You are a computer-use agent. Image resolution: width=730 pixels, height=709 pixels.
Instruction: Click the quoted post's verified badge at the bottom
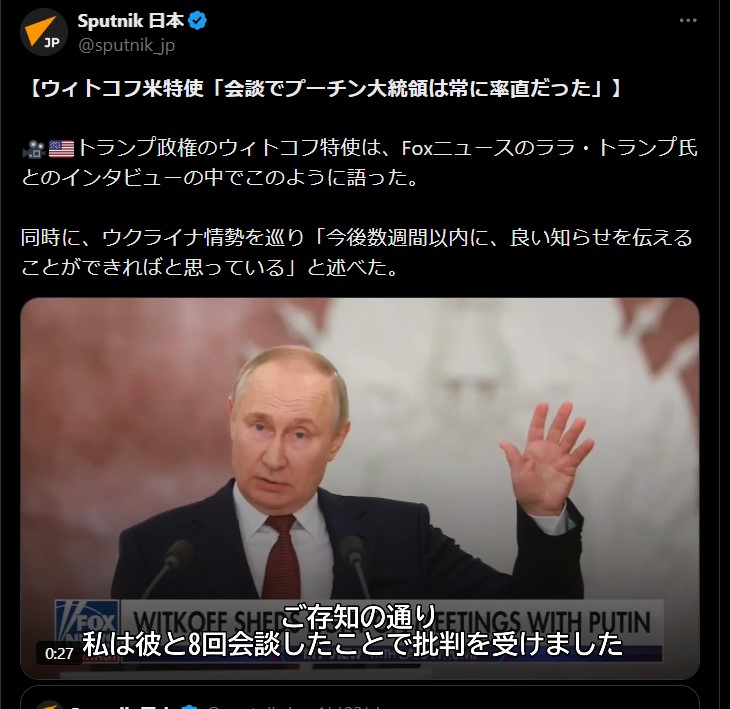pos(189,706)
